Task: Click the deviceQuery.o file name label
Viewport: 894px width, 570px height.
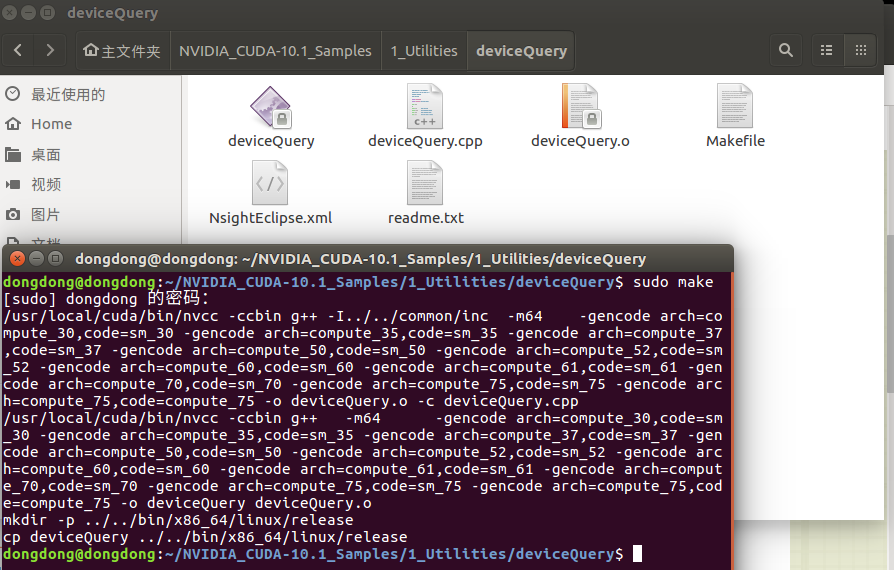Action: coord(580,141)
